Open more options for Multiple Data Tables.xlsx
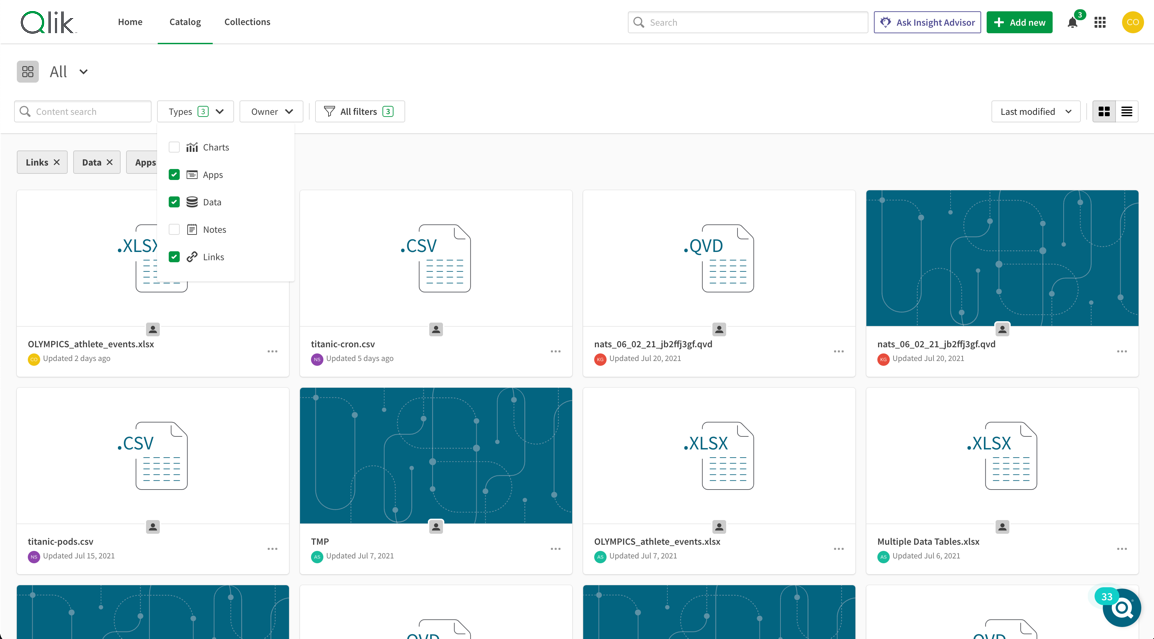The height and width of the screenshot is (639, 1154). [1121, 549]
